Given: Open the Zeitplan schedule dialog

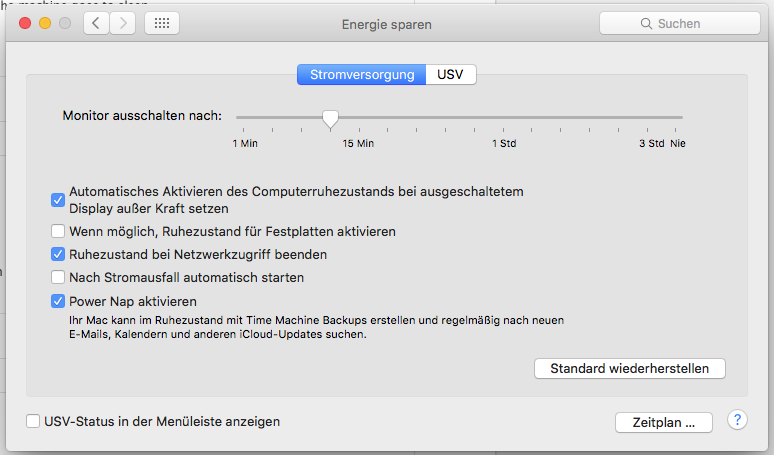Looking at the screenshot, I should [x=664, y=422].
